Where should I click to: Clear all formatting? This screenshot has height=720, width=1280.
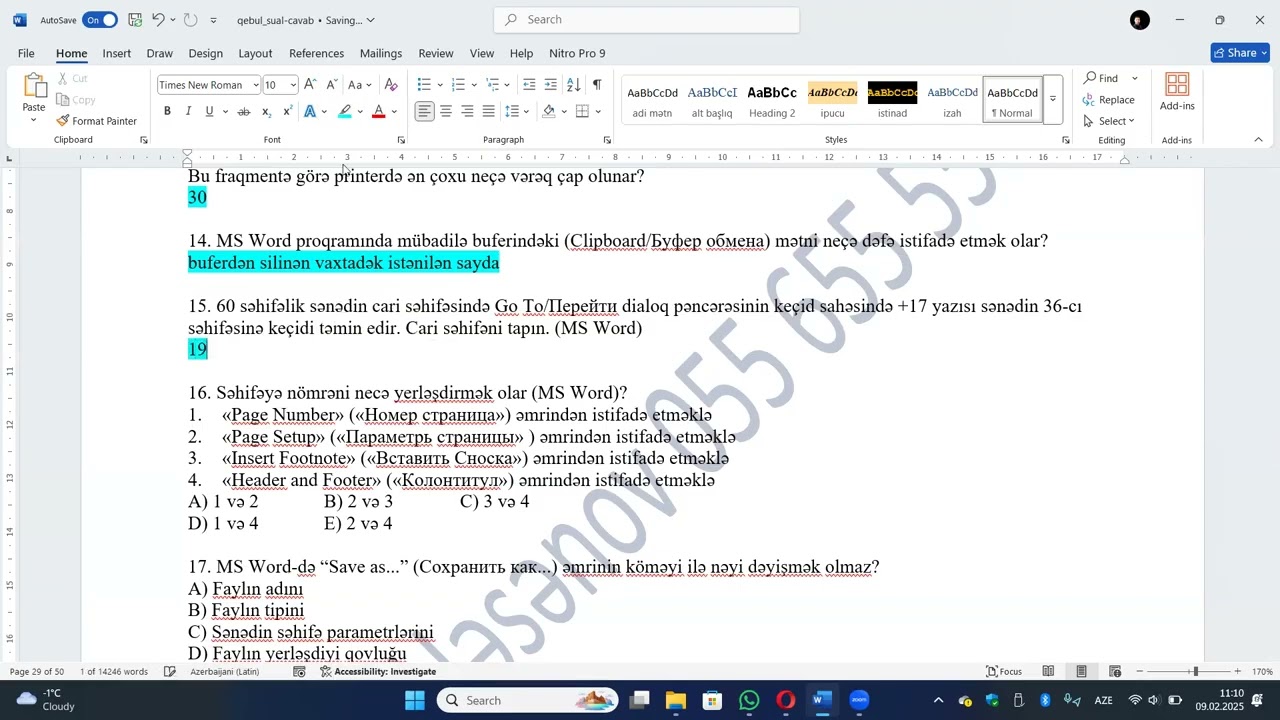point(391,85)
